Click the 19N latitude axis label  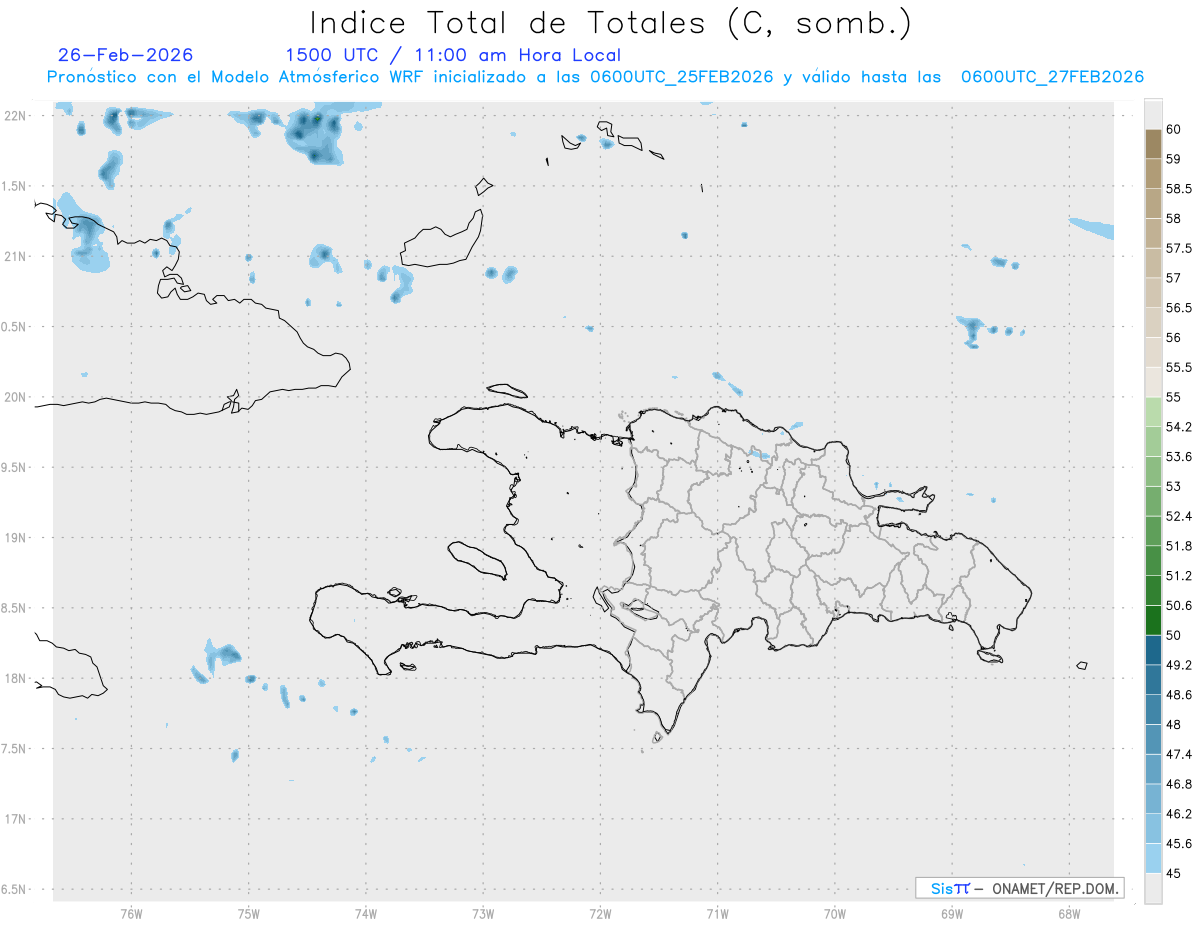coord(15,537)
